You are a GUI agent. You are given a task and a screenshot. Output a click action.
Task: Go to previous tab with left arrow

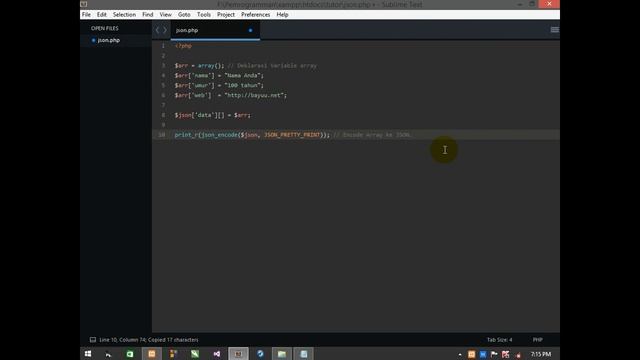pos(158,30)
